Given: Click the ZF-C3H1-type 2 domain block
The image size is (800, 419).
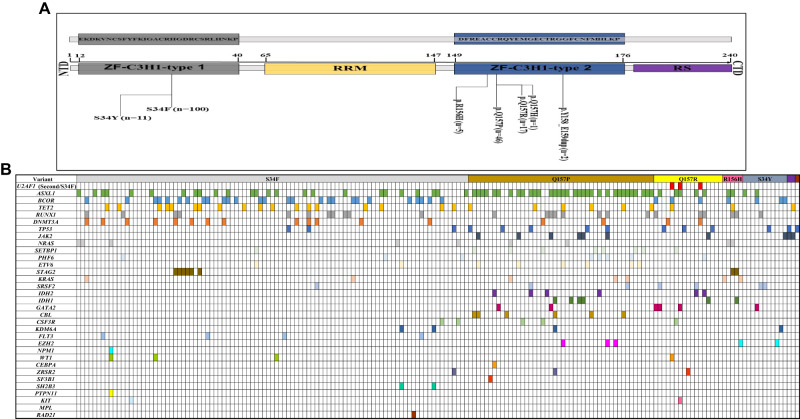Looking at the screenshot, I should pyautogui.click(x=538, y=68).
